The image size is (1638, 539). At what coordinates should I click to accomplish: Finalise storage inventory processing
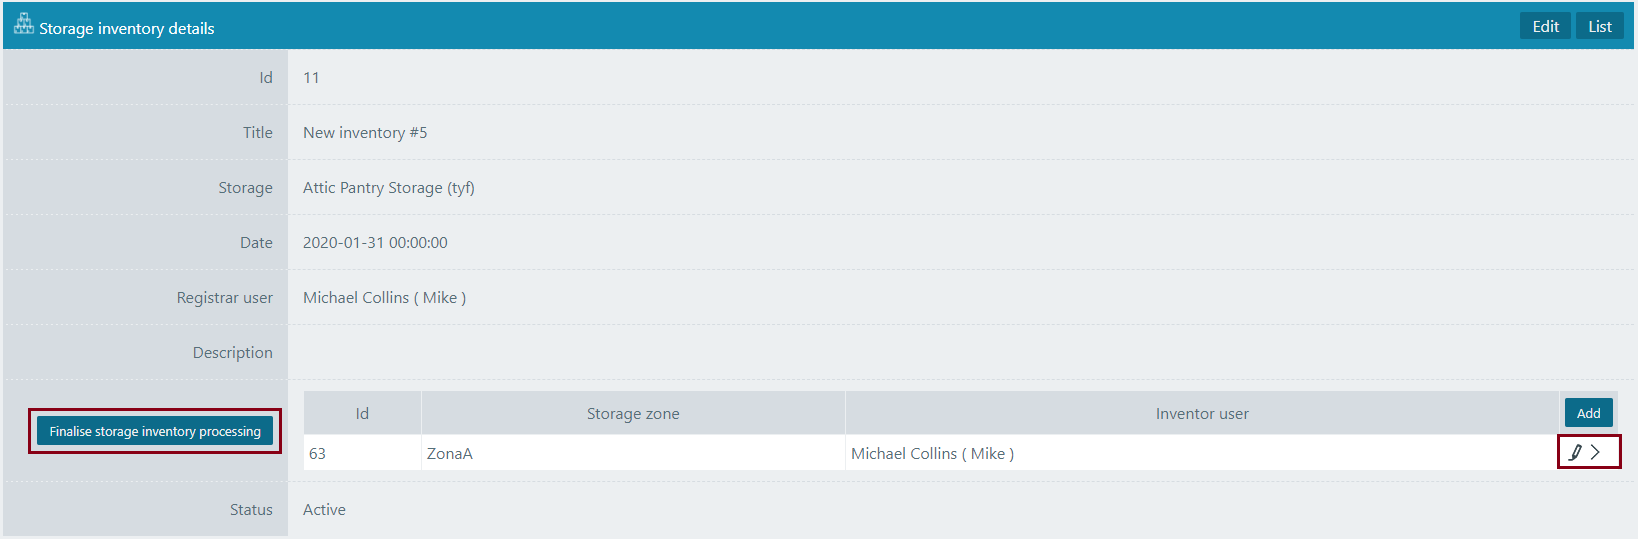155,431
